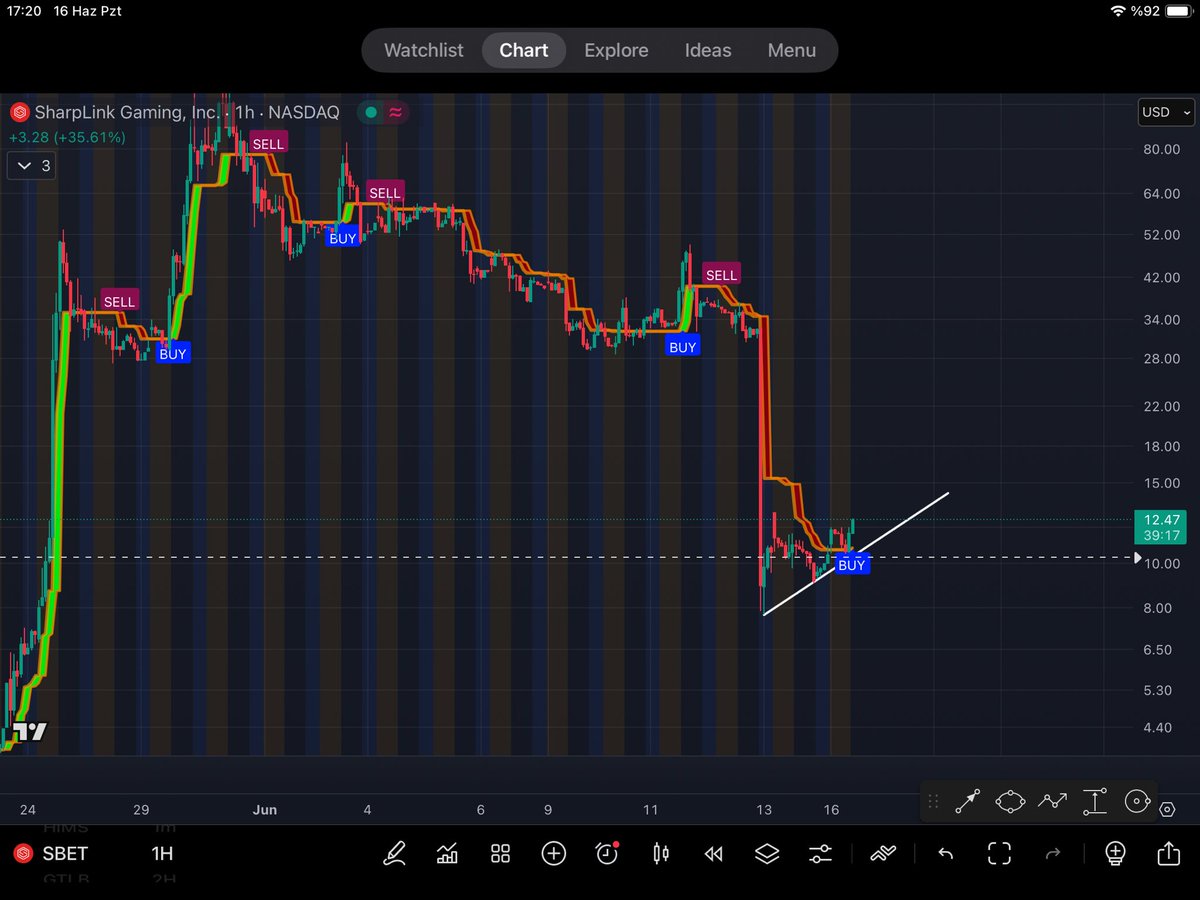The image size is (1200, 900).
Task: Select the Chart tab
Action: [524, 50]
